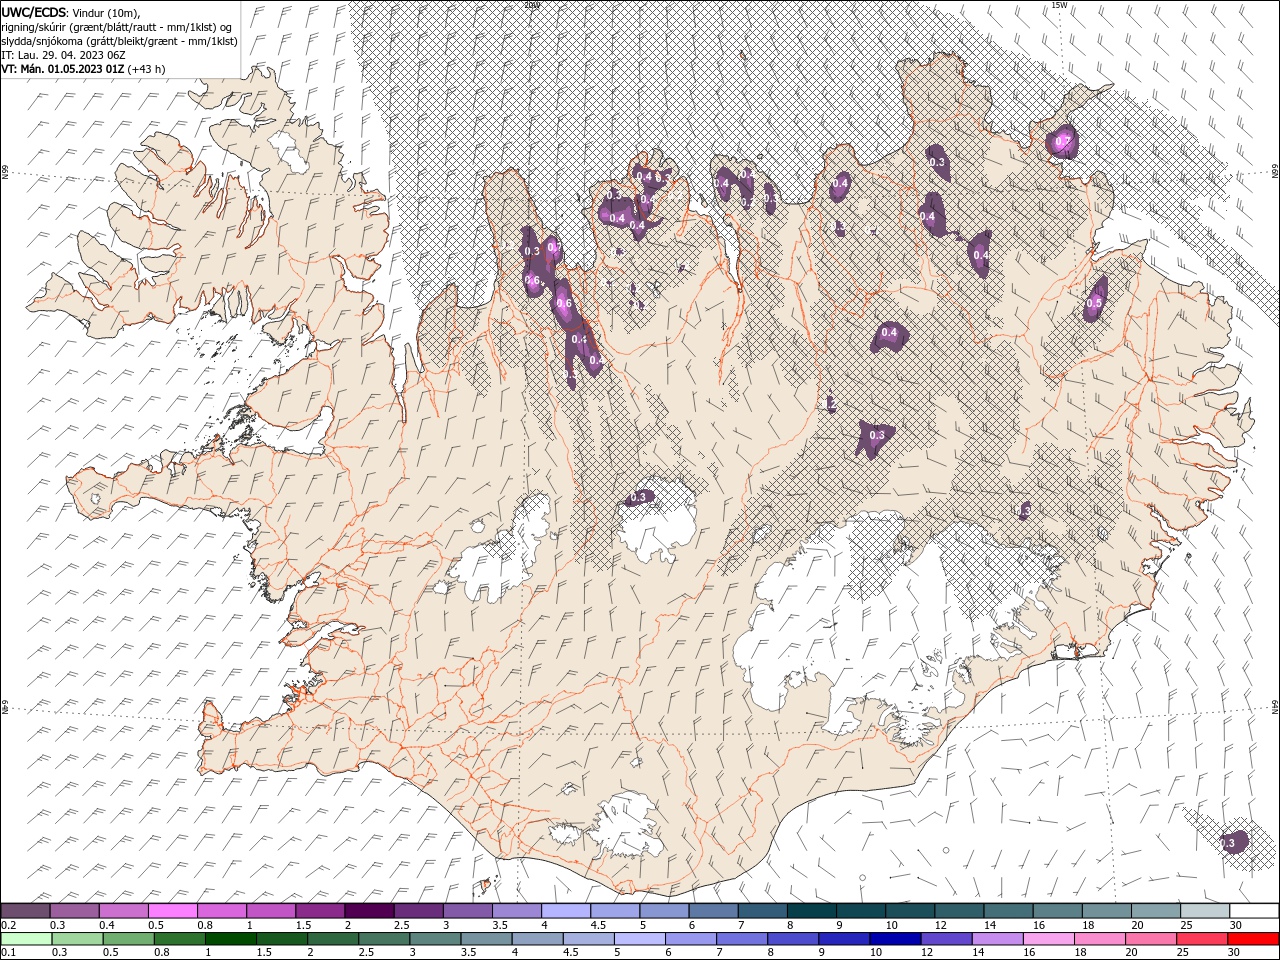The height and width of the screenshot is (960, 1280).
Task: Pick the white 30 swatch ending the snow legend
Action: point(1254,911)
